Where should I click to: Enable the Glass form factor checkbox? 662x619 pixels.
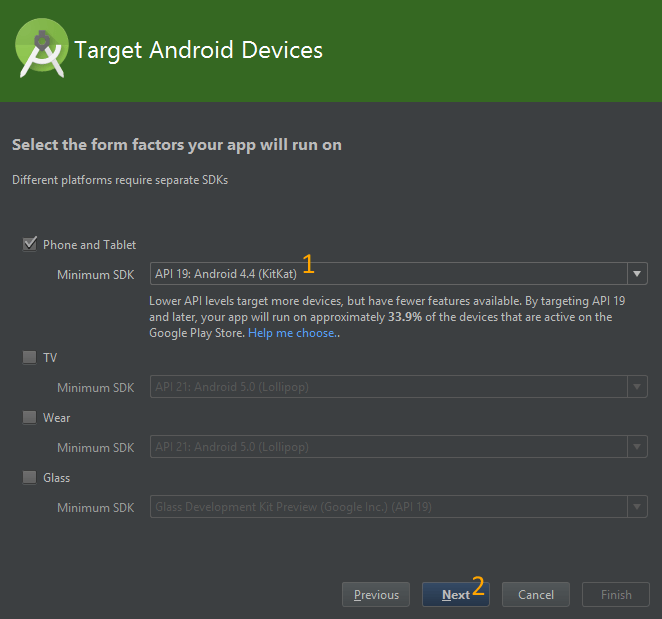[x=29, y=478]
